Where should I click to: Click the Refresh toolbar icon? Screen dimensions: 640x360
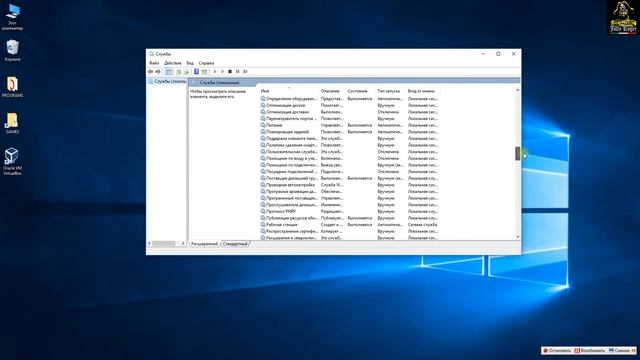click(179, 72)
